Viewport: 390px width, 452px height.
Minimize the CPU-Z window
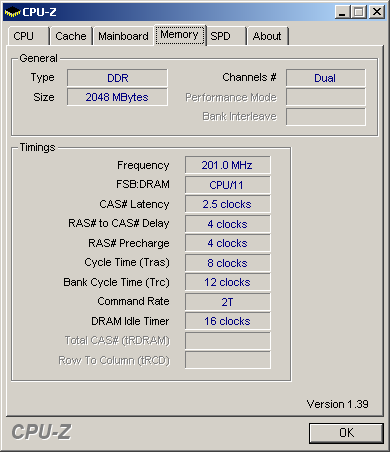pos(342,12)
